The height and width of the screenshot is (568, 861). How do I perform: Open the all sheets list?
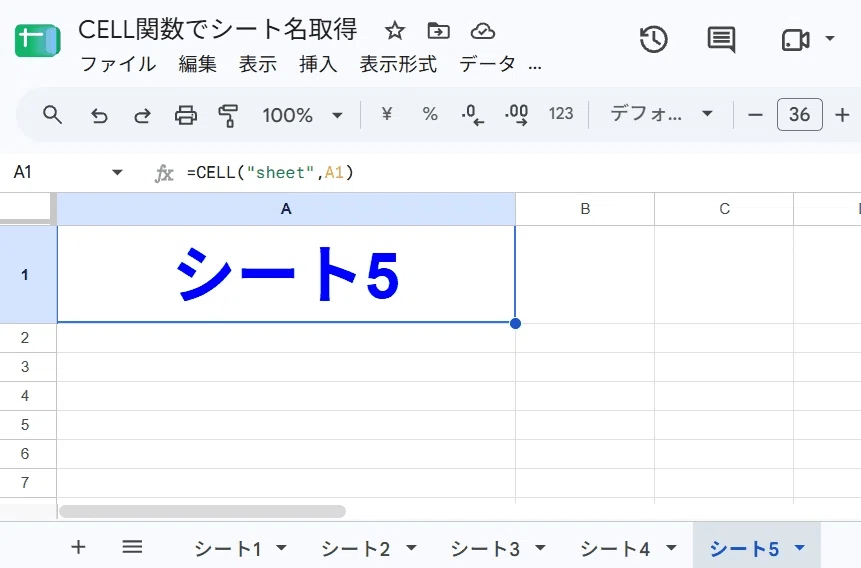coord(132,547)
